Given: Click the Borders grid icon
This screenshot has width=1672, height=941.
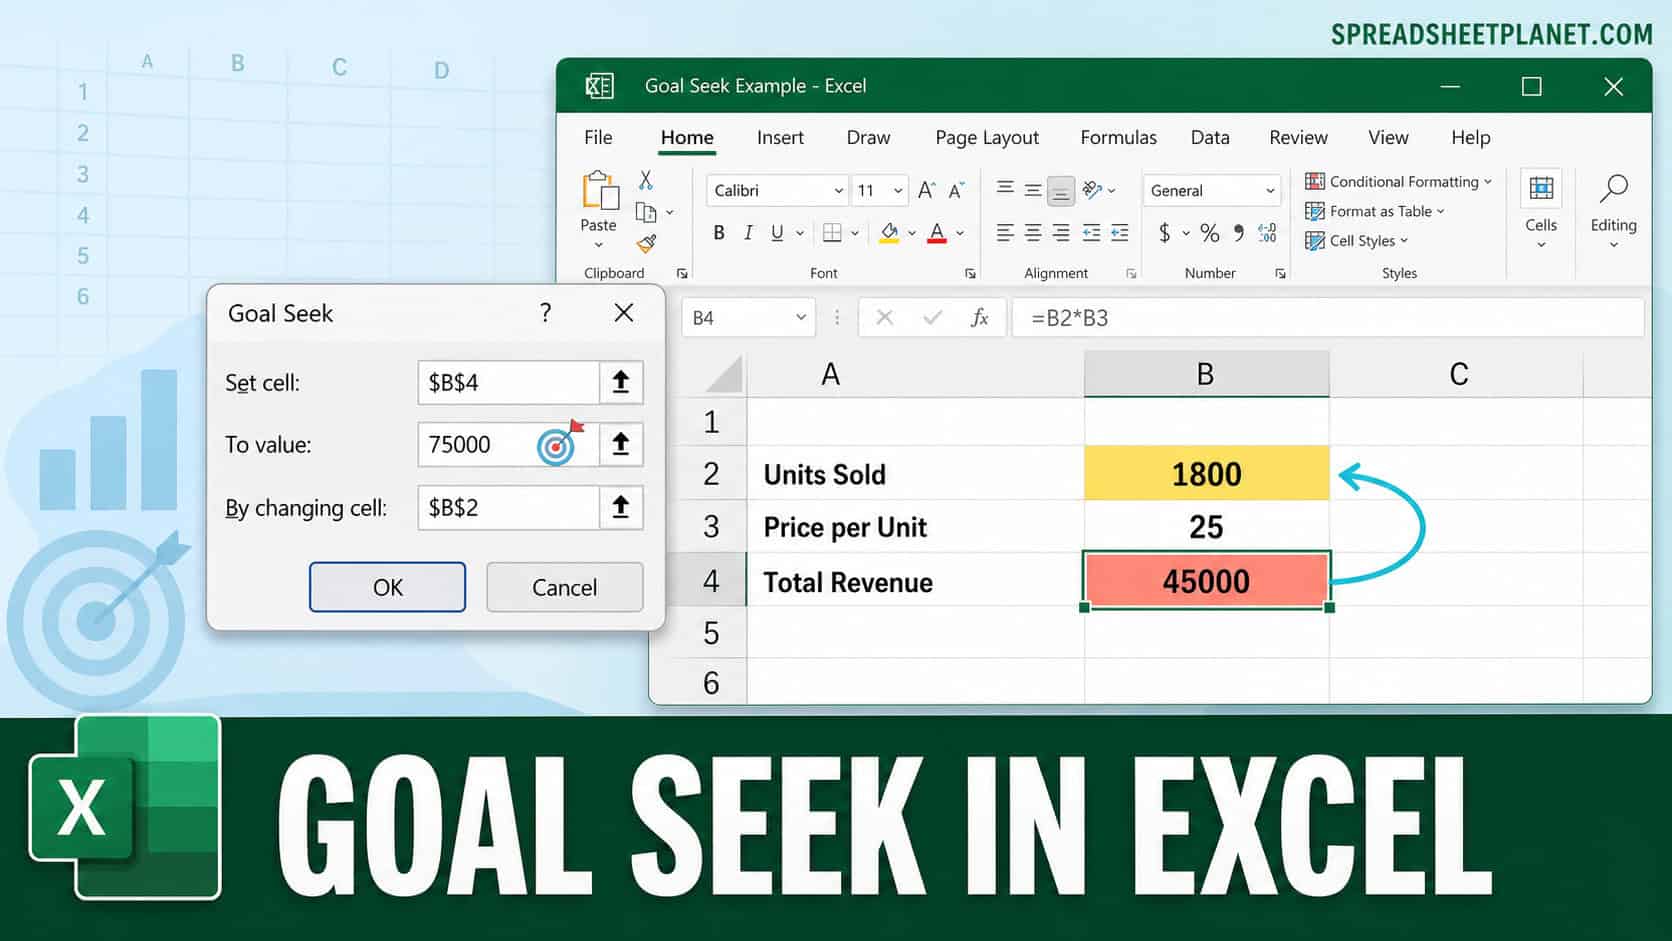Looking at the screenshot, I should point(832,233).
